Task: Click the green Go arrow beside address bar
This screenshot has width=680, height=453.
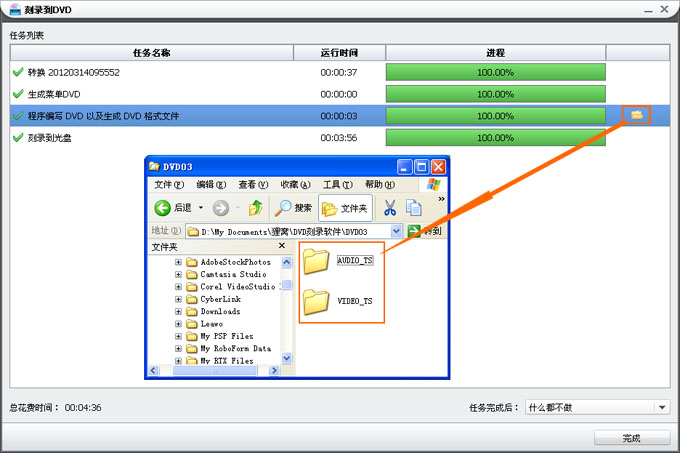Action: [x=414, y=231]
